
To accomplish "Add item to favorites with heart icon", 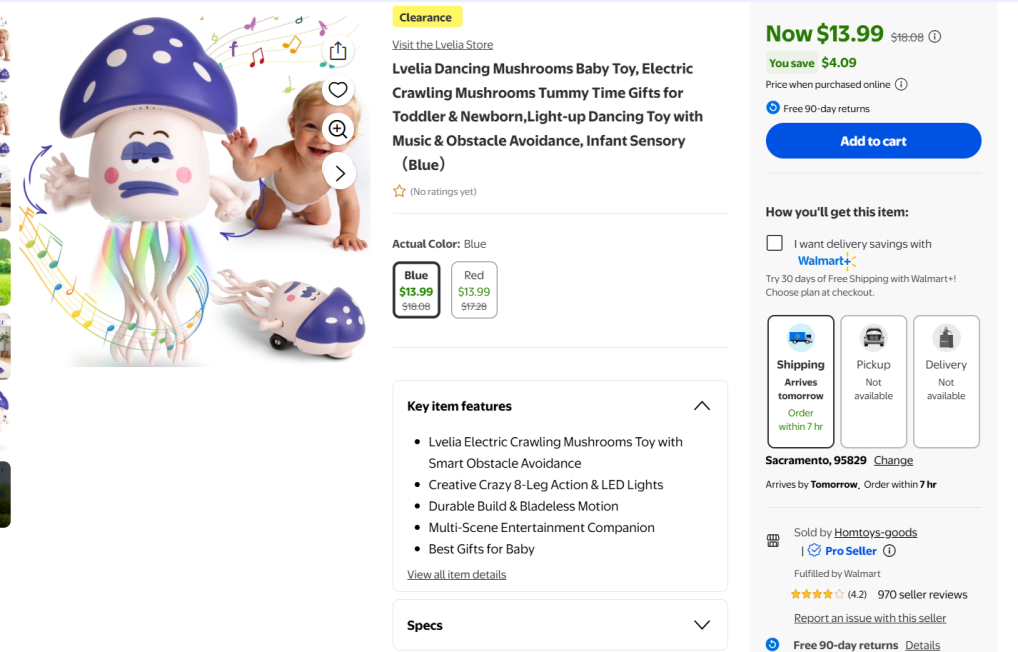I will tap(338, 90).
